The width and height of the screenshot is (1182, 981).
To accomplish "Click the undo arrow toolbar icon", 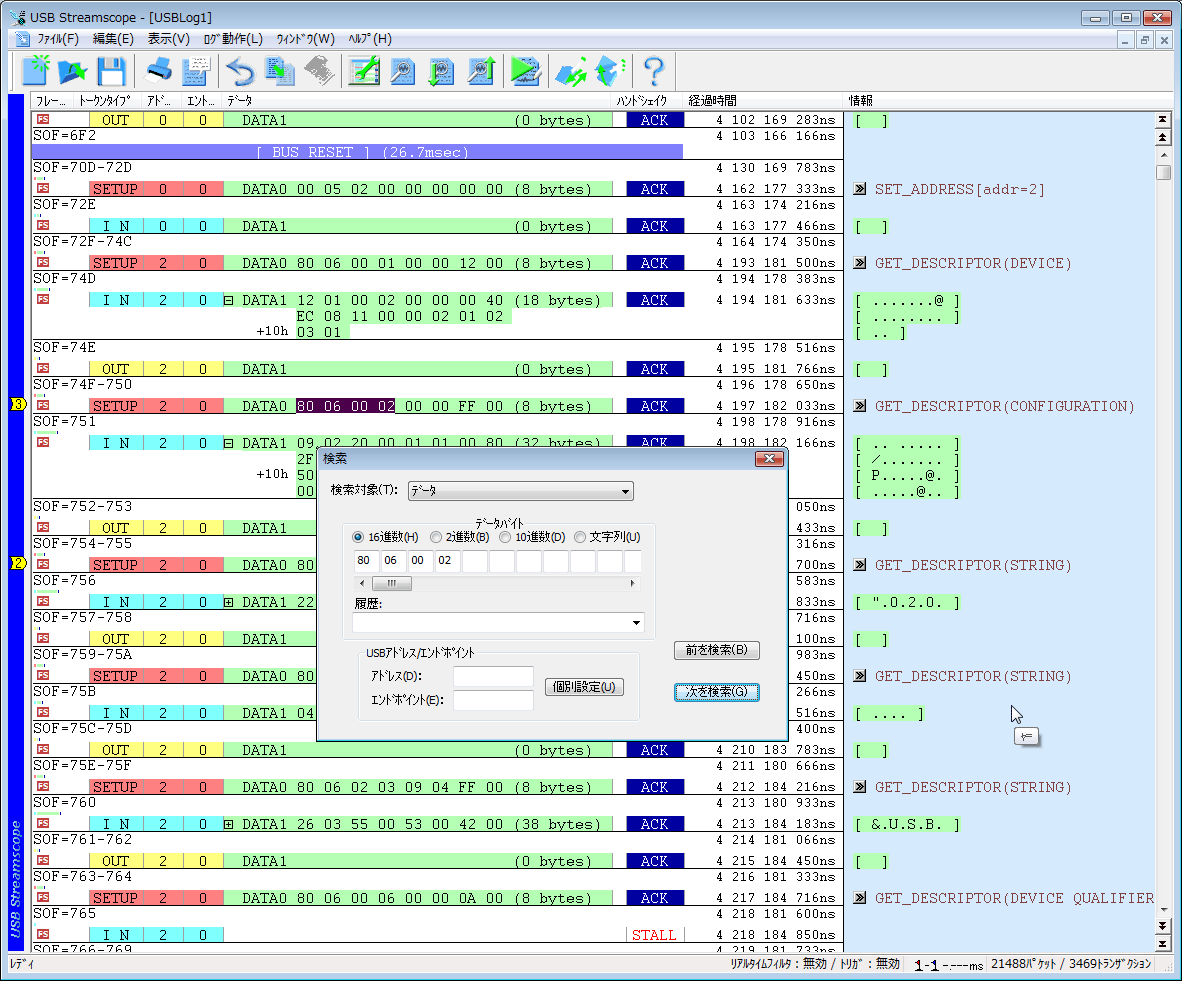I will pos(241,72).
